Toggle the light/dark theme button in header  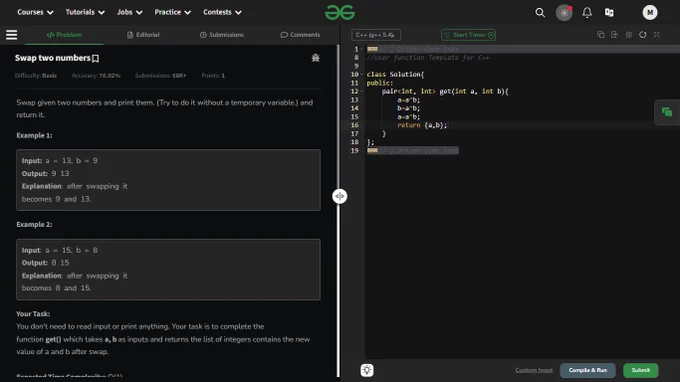coord(564,13)
